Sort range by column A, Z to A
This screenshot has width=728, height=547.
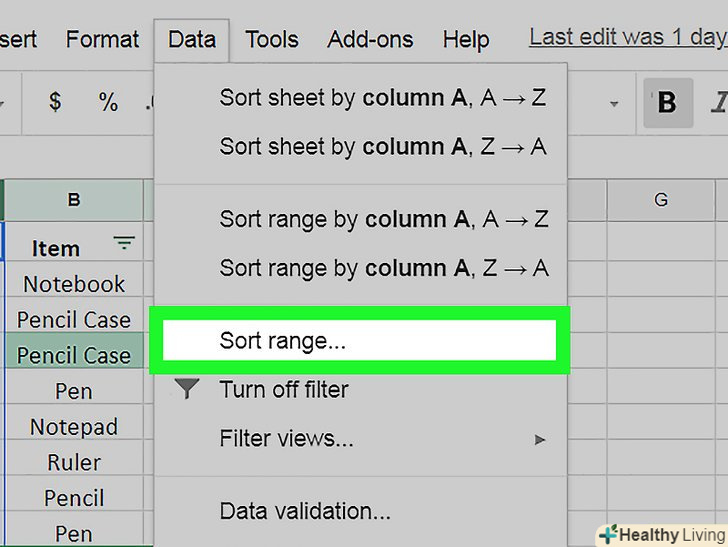(x=383, y=268)
